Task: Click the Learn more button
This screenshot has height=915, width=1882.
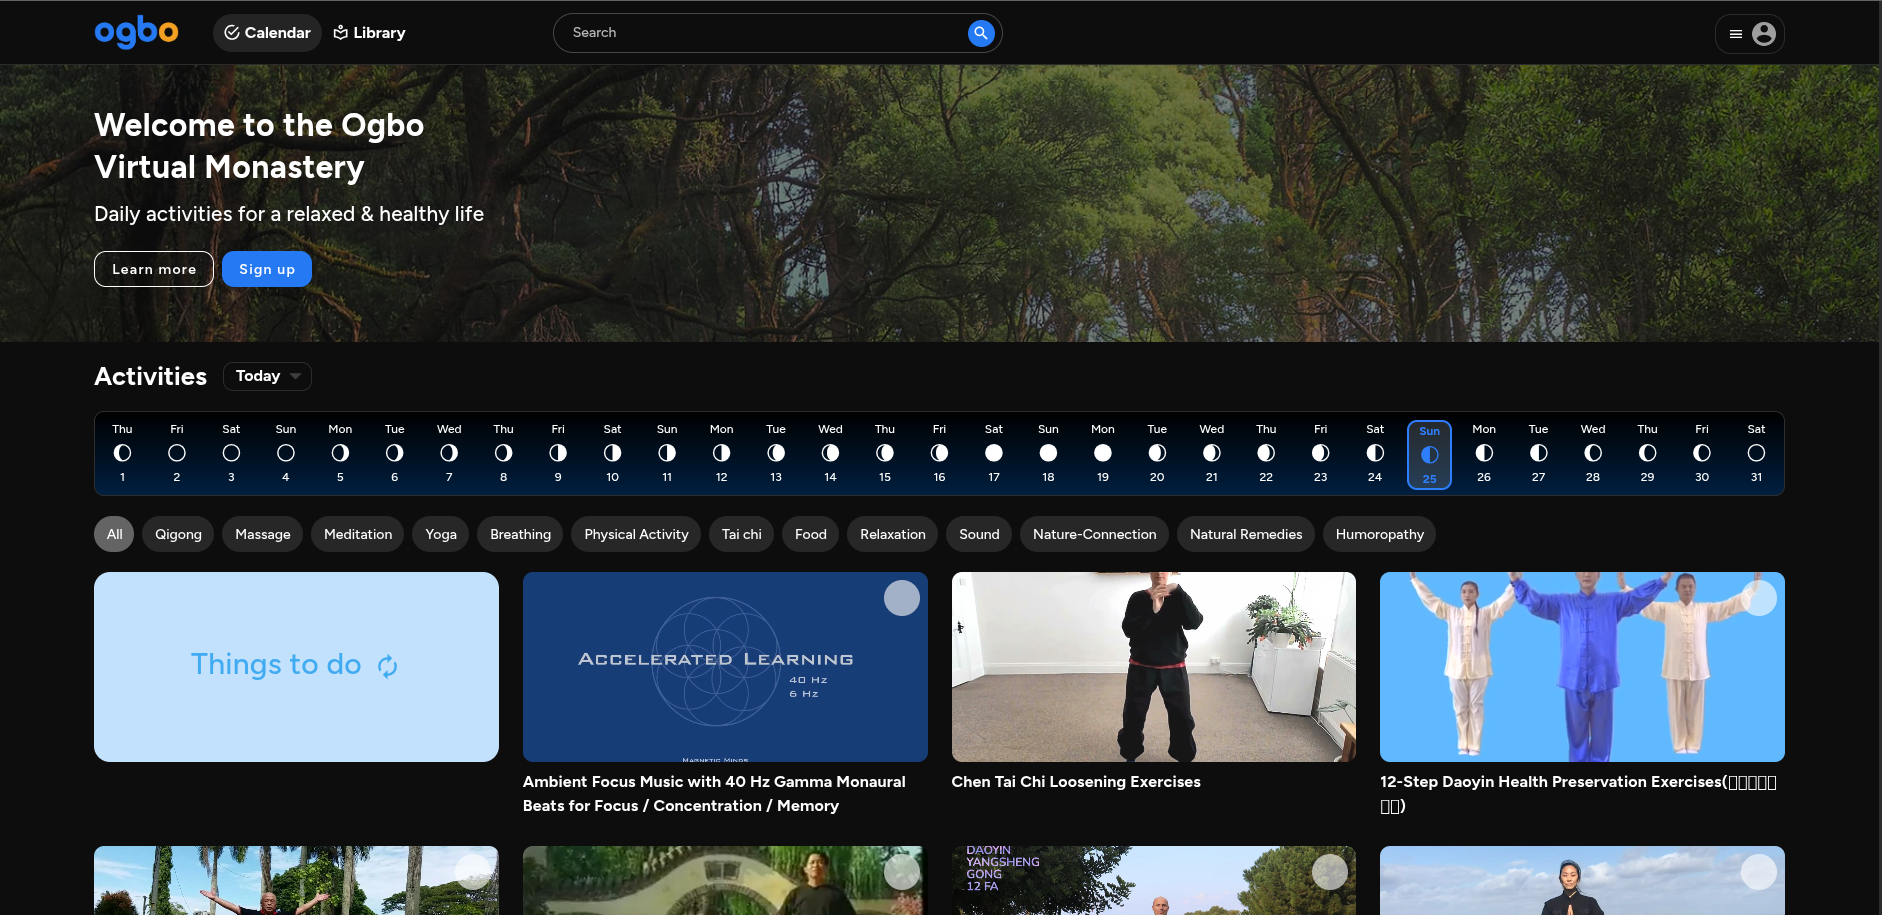Action: click(154, 269)
